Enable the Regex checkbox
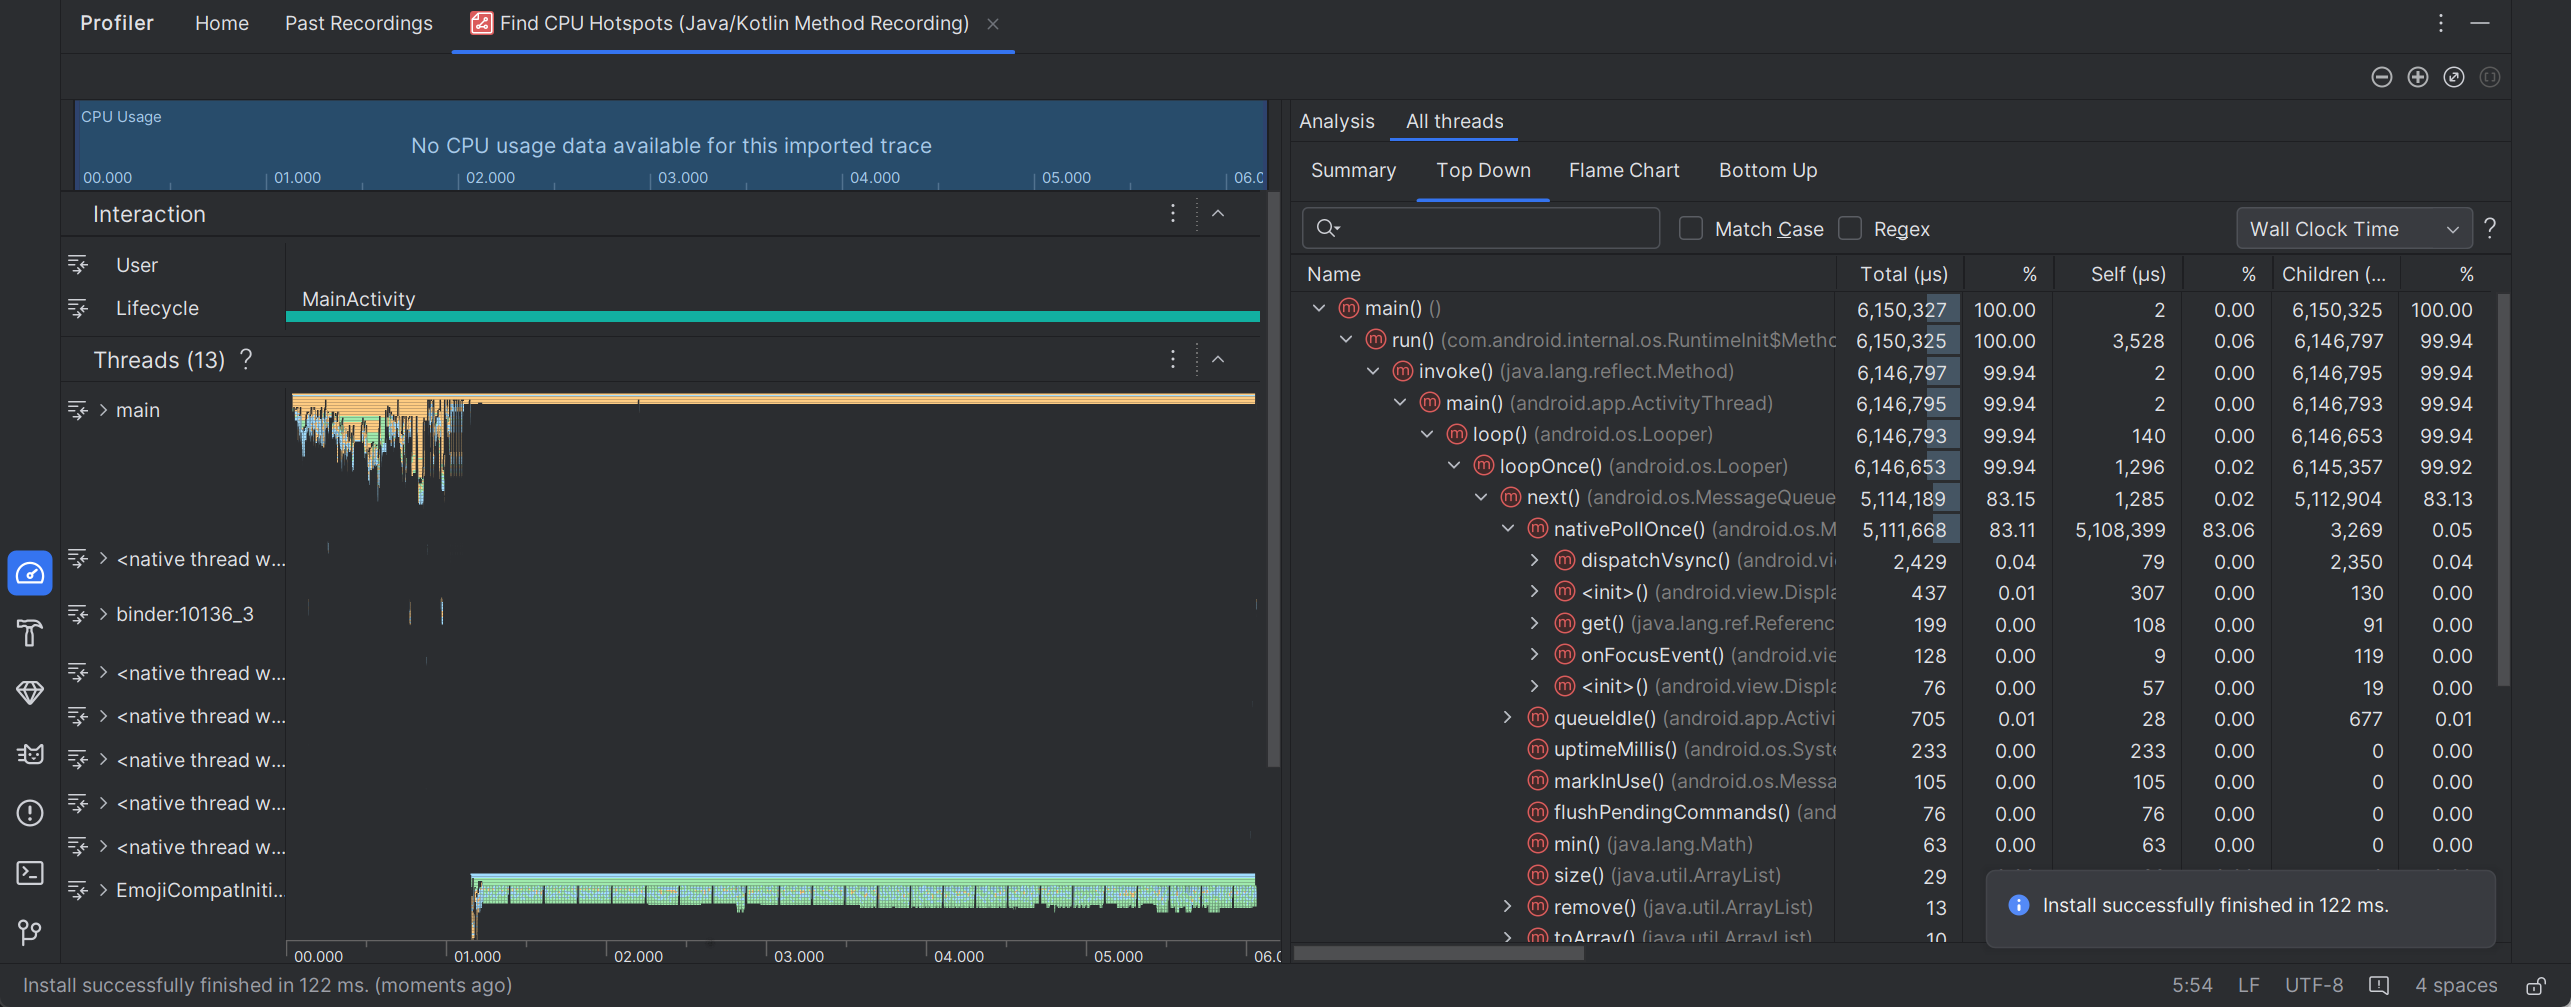Image resolution: width=2571 pixels, height=1007 pixels. pyautogui.click(x=1849, y=229)
